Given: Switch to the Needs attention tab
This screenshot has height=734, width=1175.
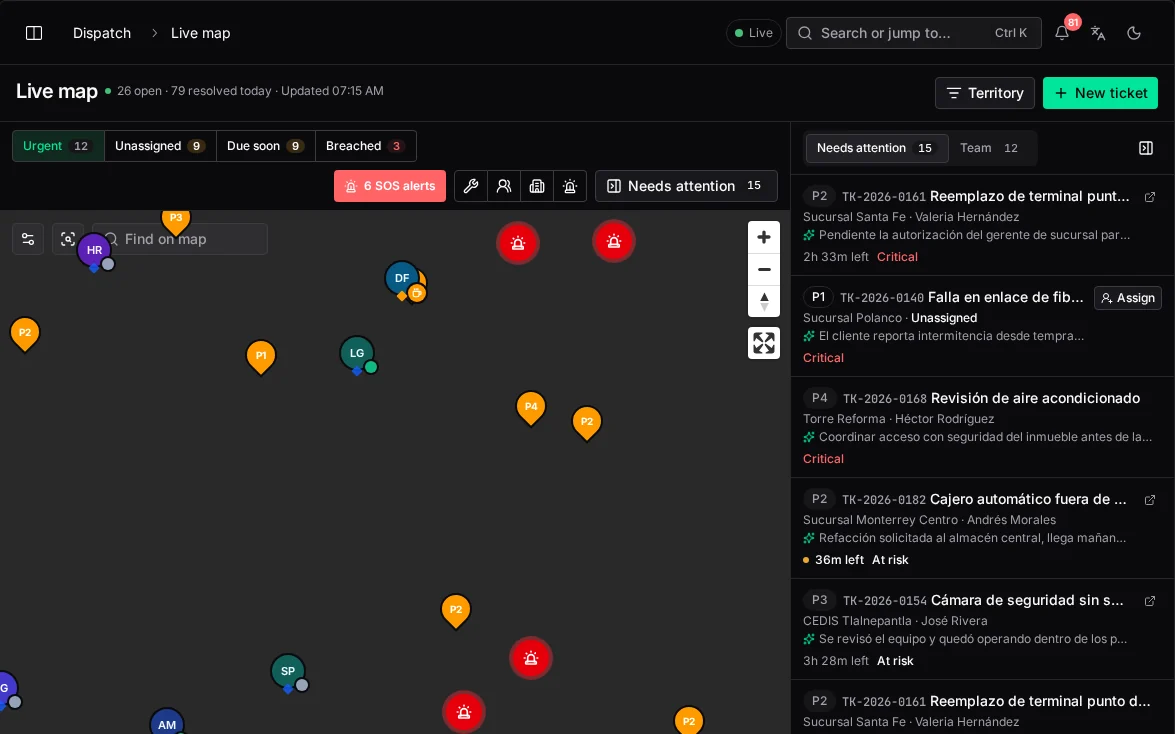Looking at the screenshot, I should (x=876, y=148).
